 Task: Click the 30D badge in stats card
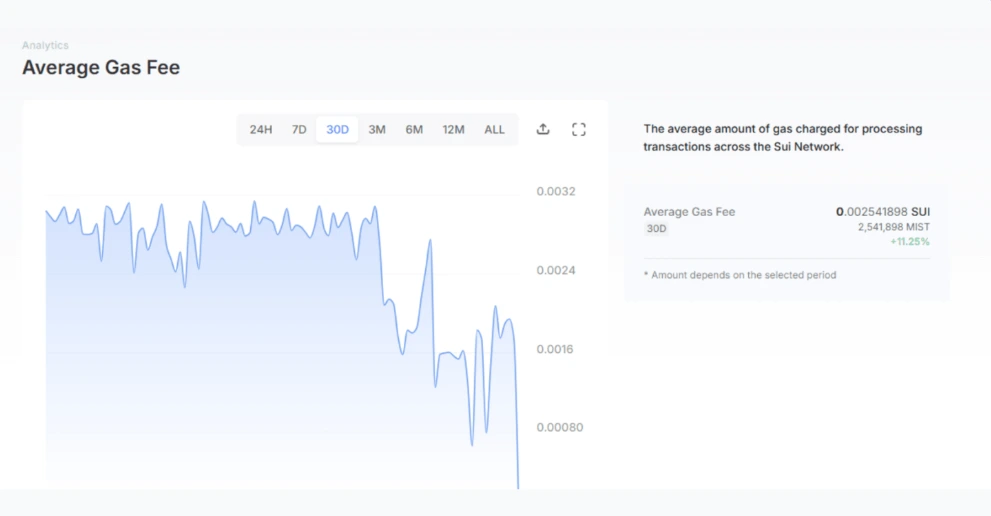656,229
